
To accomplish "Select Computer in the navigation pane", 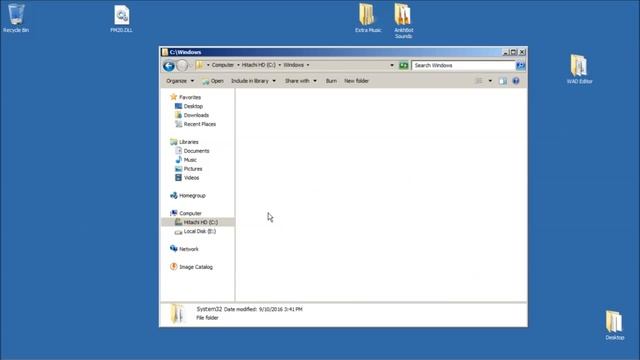I will click(190, 213).
